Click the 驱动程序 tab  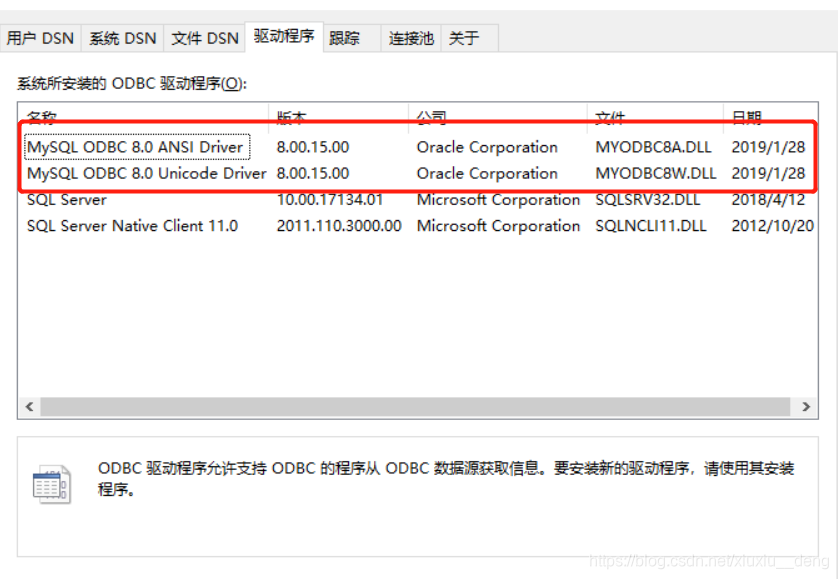(x=284, y=36)
